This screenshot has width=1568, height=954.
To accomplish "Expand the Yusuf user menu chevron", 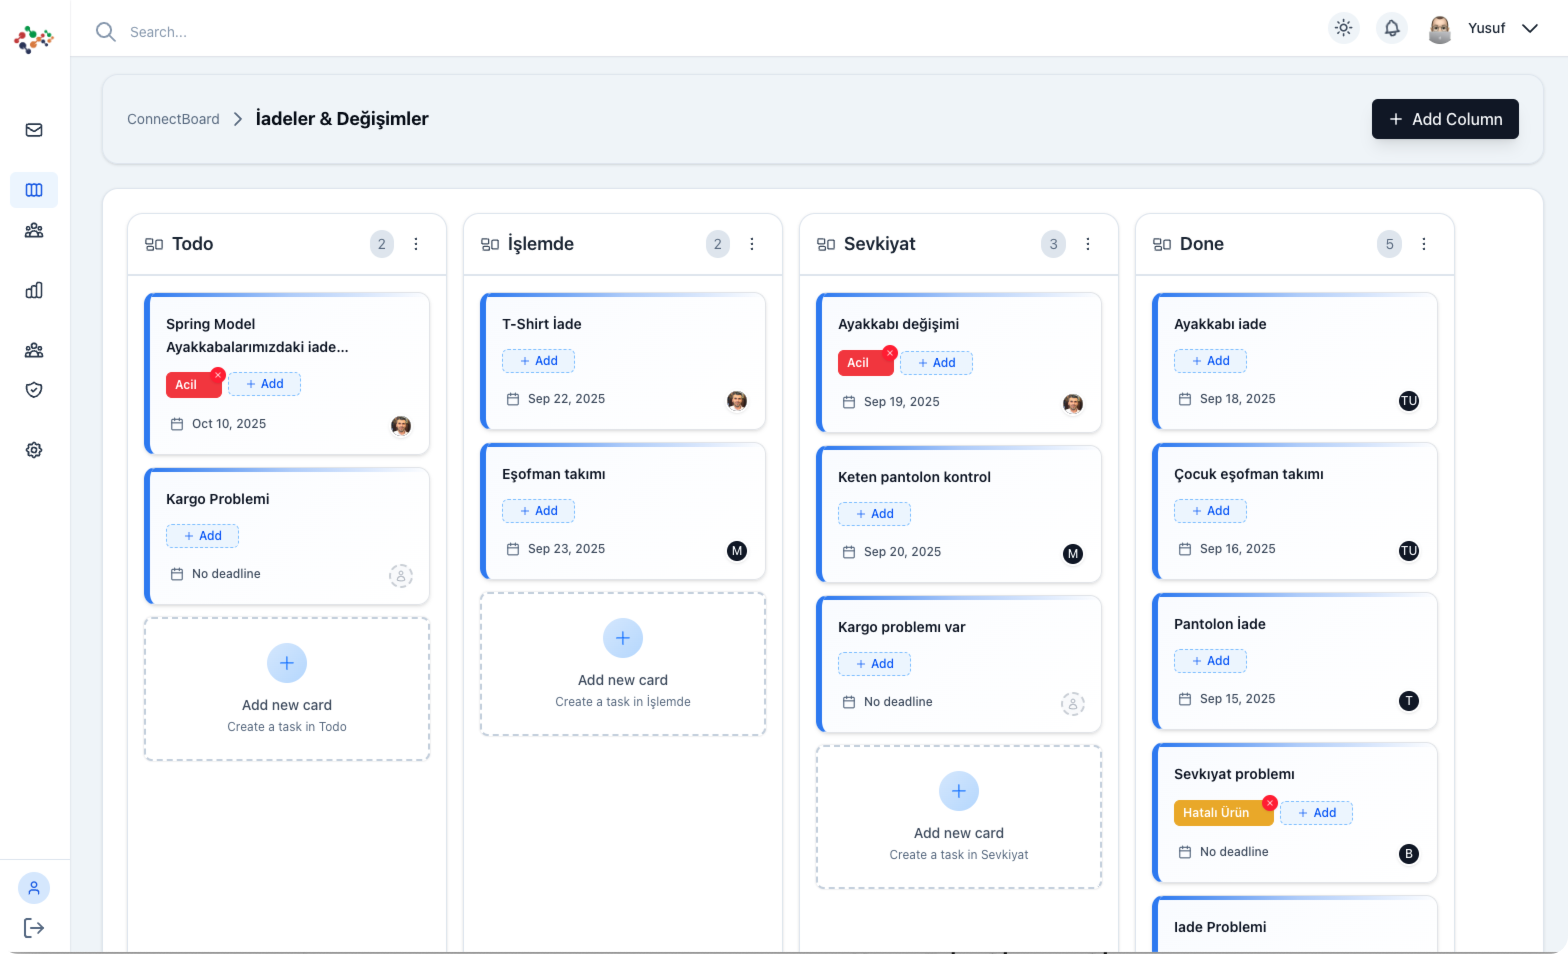I will tap(1530, 28).
